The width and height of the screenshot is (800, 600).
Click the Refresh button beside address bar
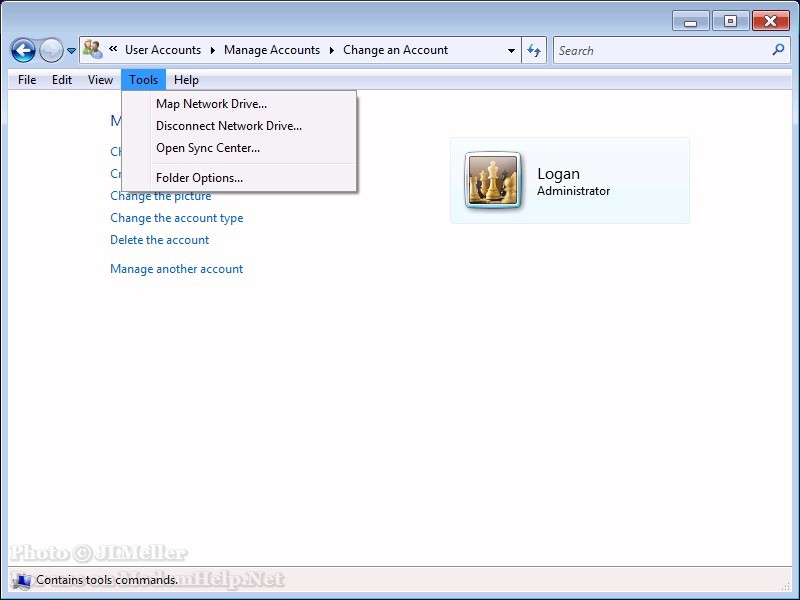pos(534,50)
